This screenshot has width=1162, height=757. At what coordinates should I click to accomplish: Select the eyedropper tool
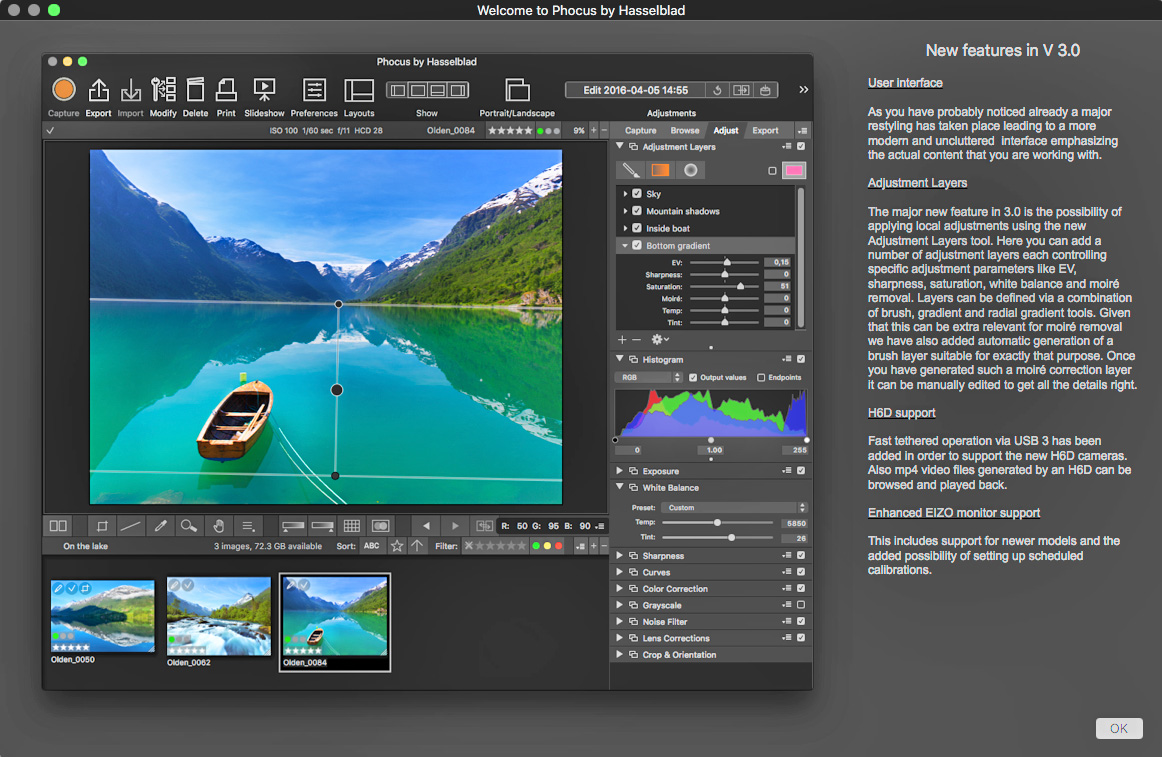click(160, 526)
